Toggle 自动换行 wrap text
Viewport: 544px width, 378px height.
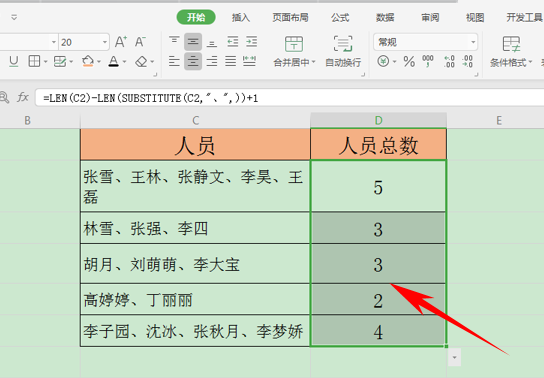pyautogui.click(x=343, y=51)
